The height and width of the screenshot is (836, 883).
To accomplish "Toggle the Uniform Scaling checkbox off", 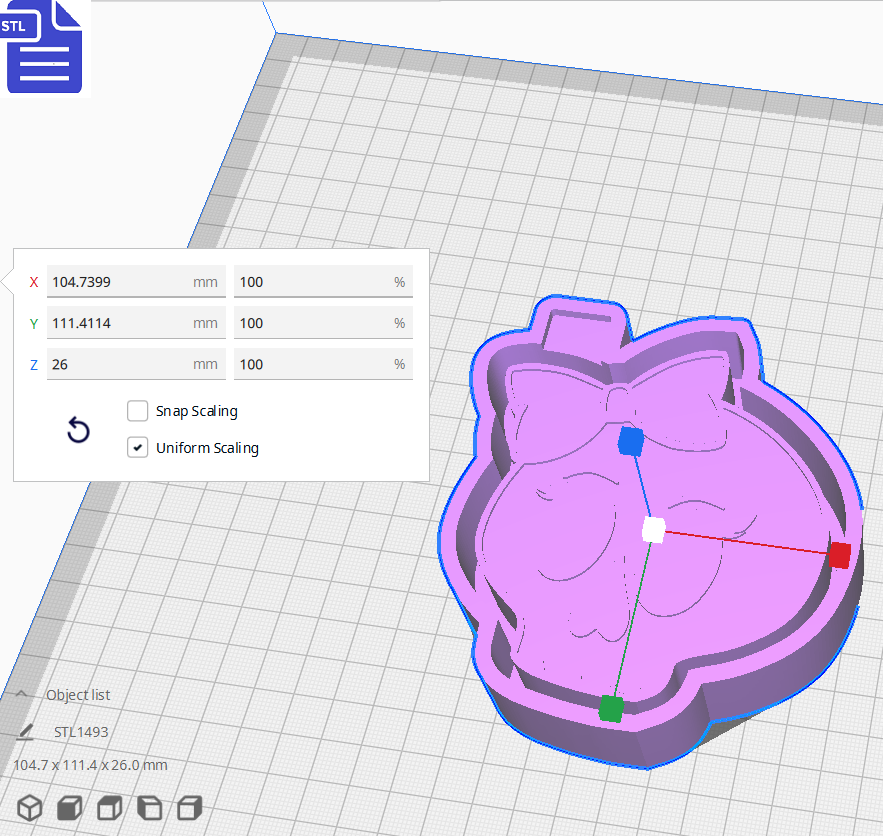I will pyautogui.click(x=137, y=447).
